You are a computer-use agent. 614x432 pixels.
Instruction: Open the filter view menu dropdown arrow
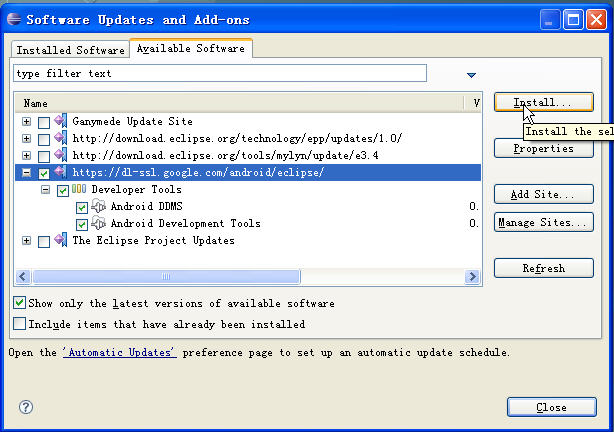(x=471, y=75)
